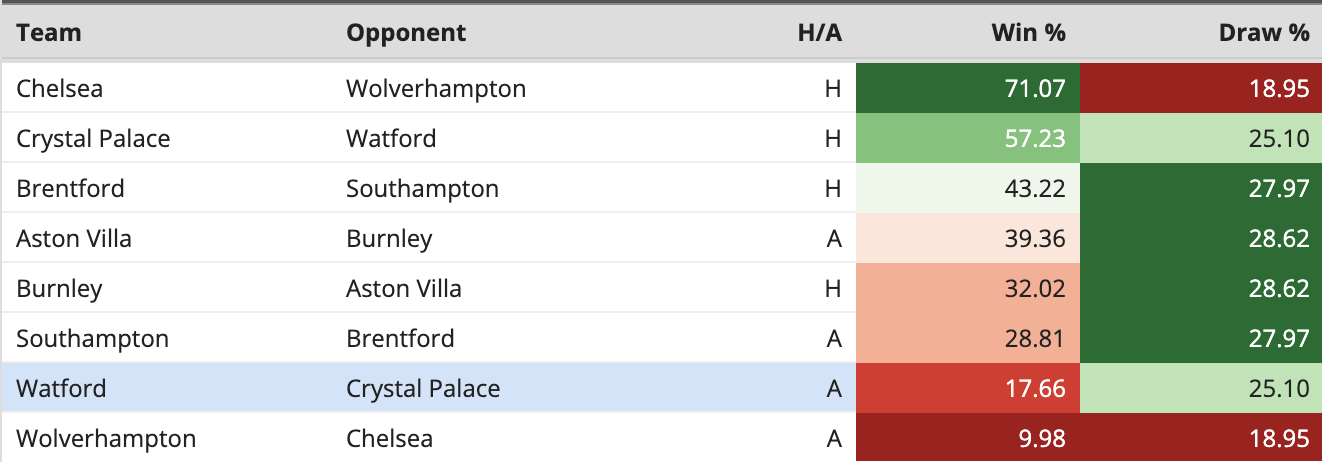Select the Brentford team cell
The height and width of the screenshot is (462, 1322).
click(71, 188)
